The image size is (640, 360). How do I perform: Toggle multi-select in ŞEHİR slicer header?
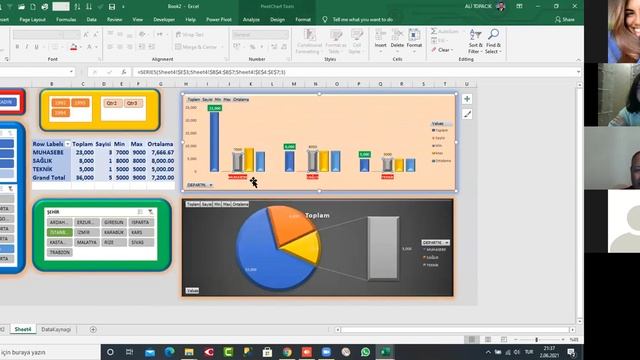[x=140, y=212]
